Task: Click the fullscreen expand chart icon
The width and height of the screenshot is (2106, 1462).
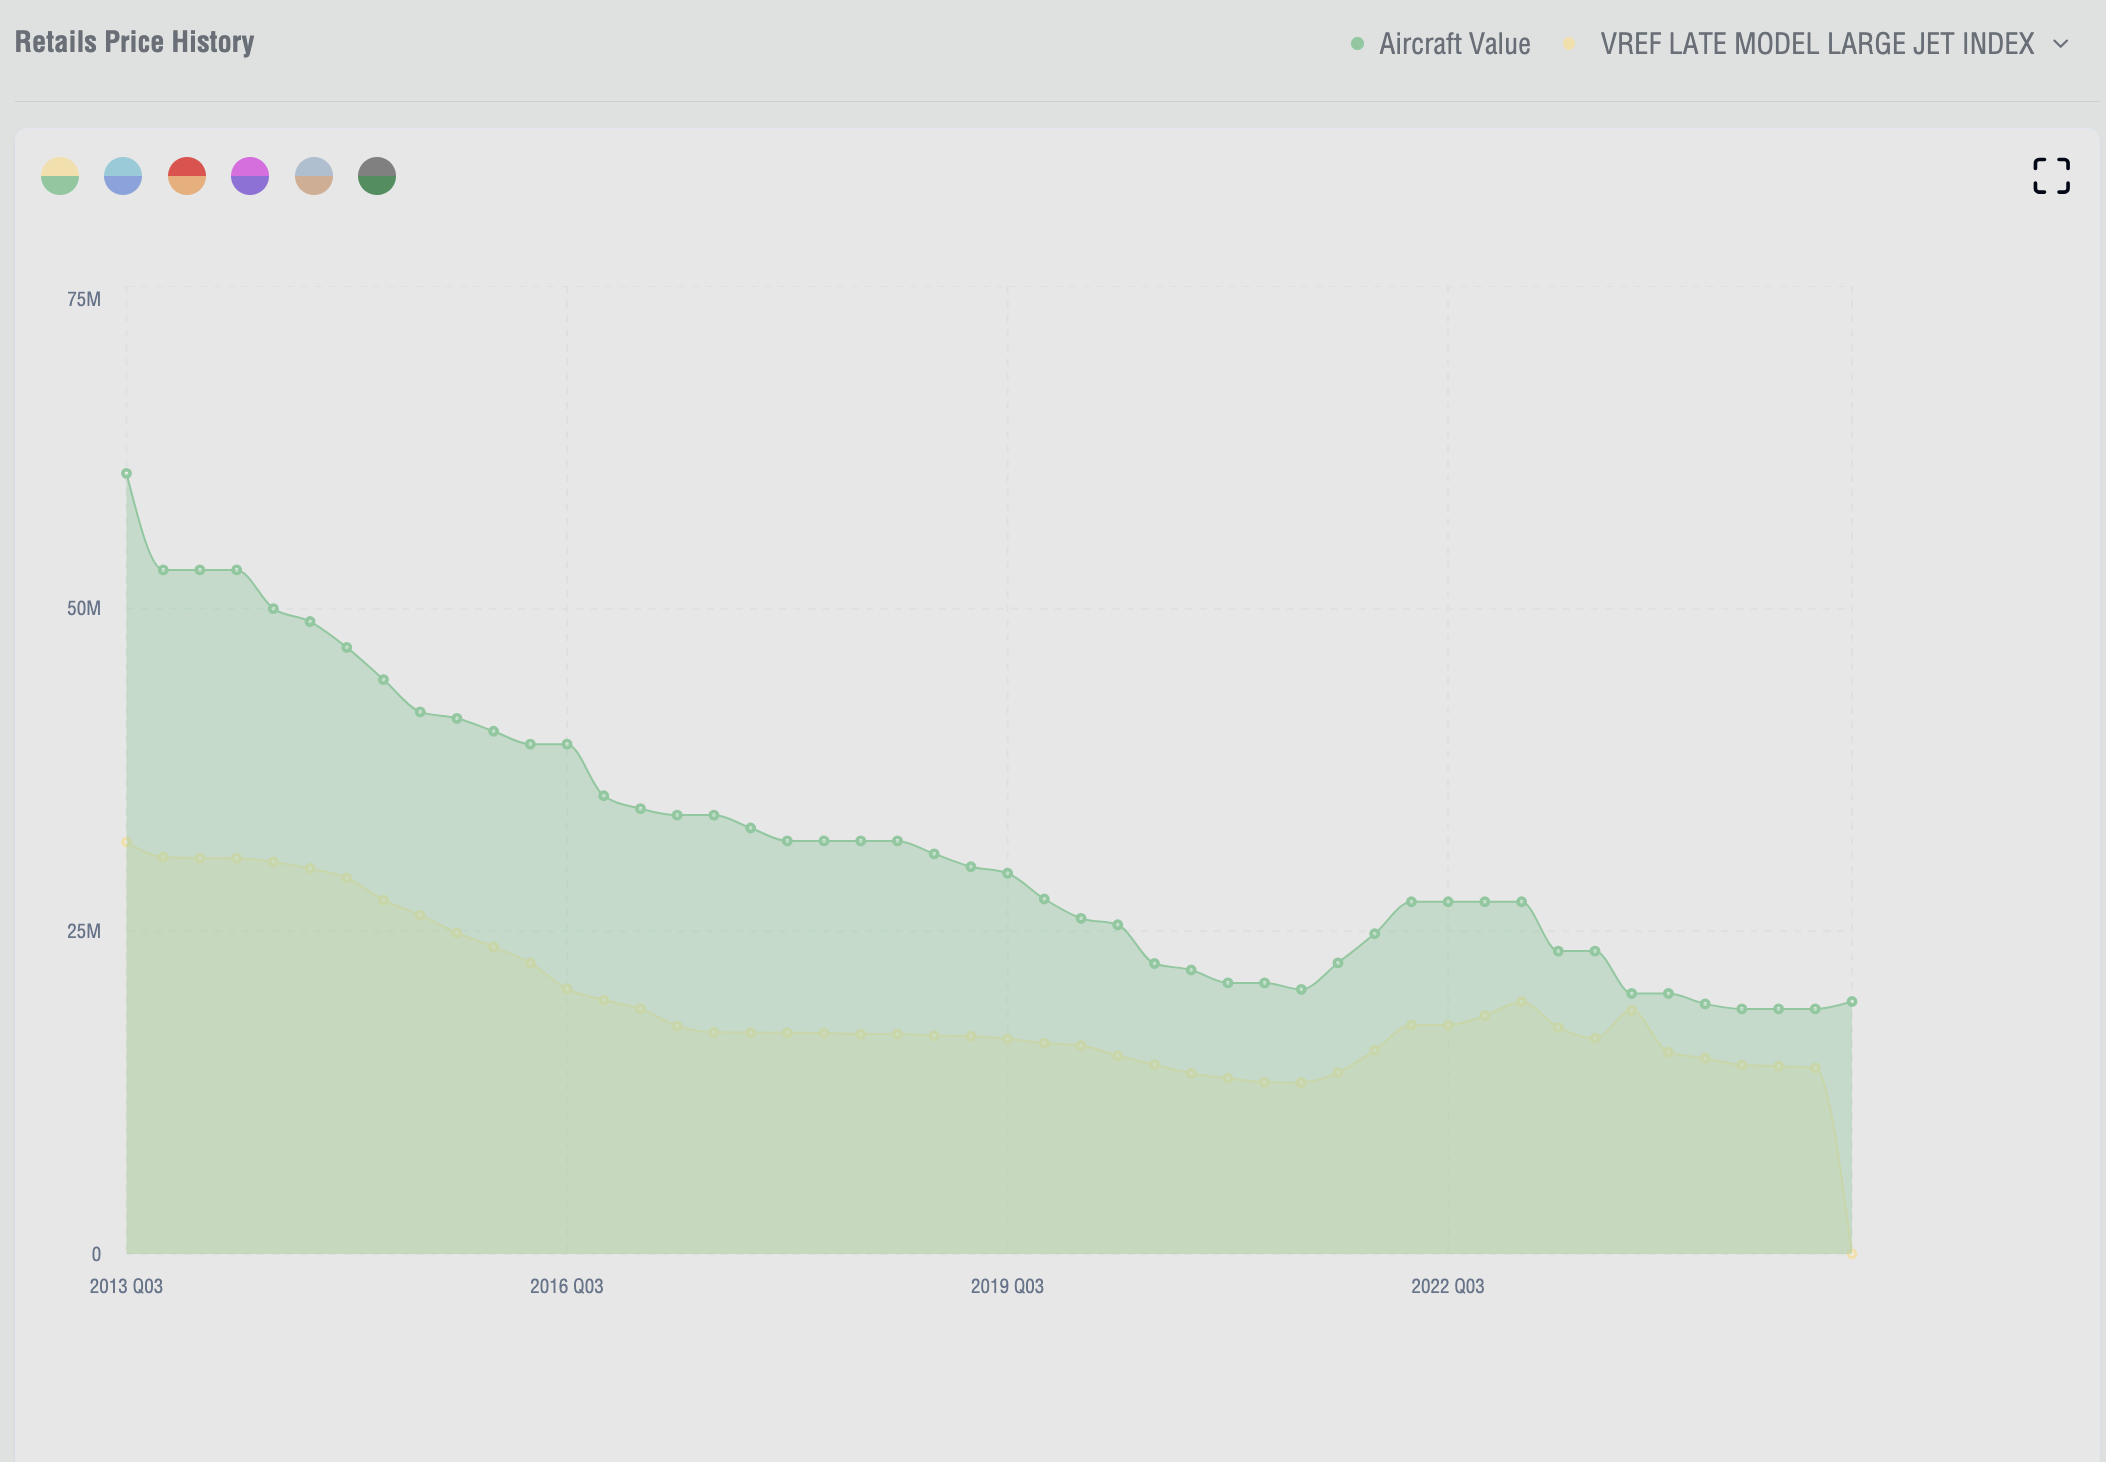Action: tap(2051, 176)
